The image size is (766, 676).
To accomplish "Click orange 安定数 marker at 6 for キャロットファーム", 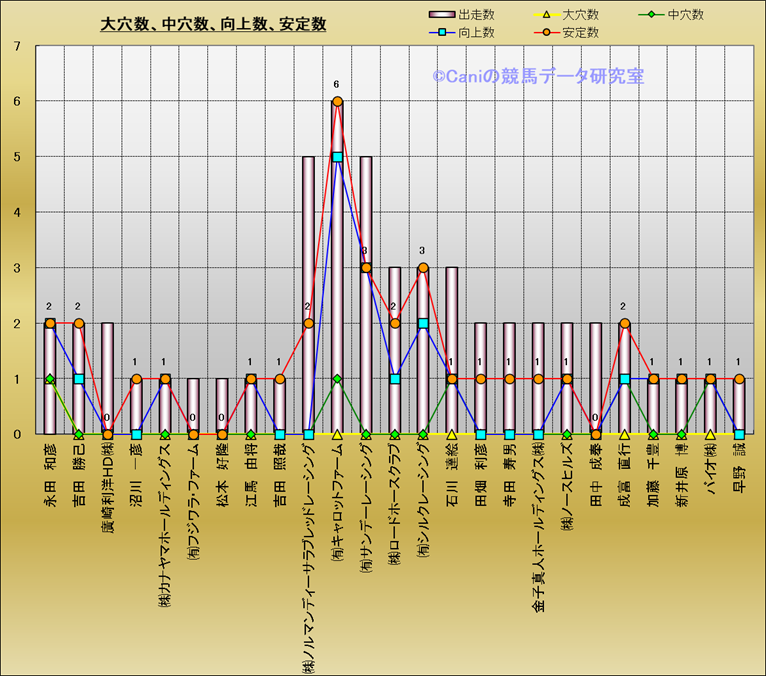I will (x=337, y=102).
